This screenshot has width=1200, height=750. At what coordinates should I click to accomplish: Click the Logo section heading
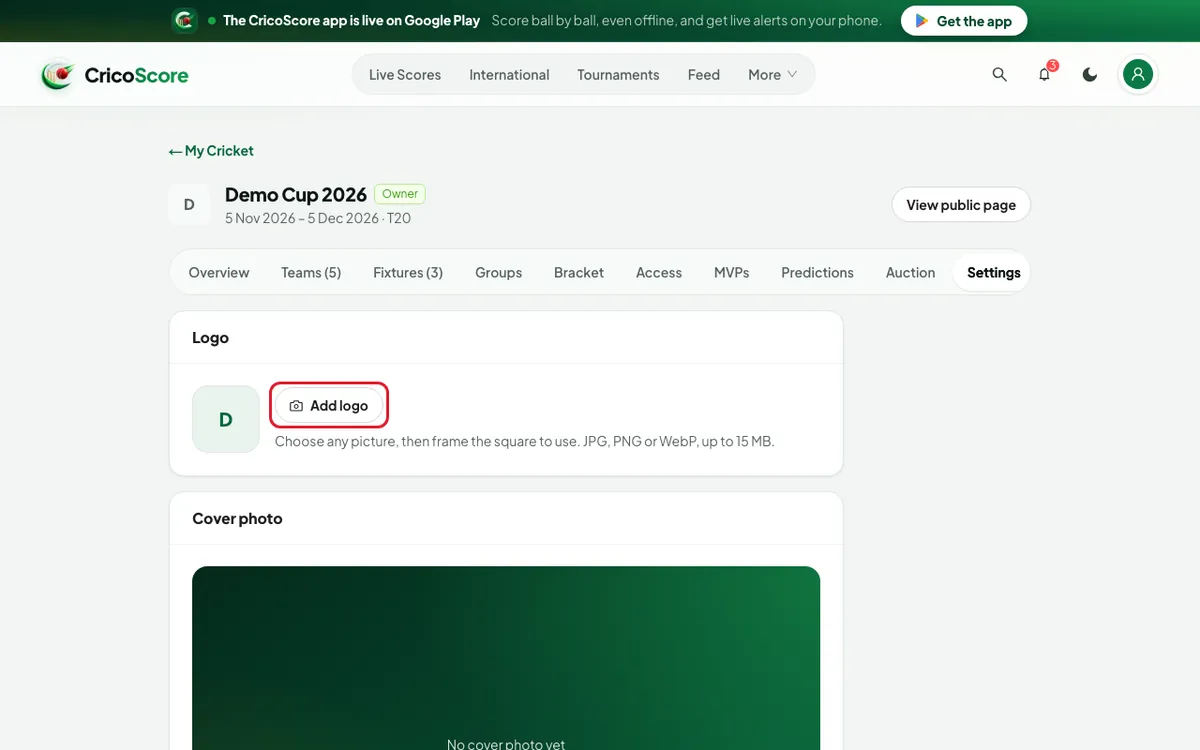coord(210,338)
